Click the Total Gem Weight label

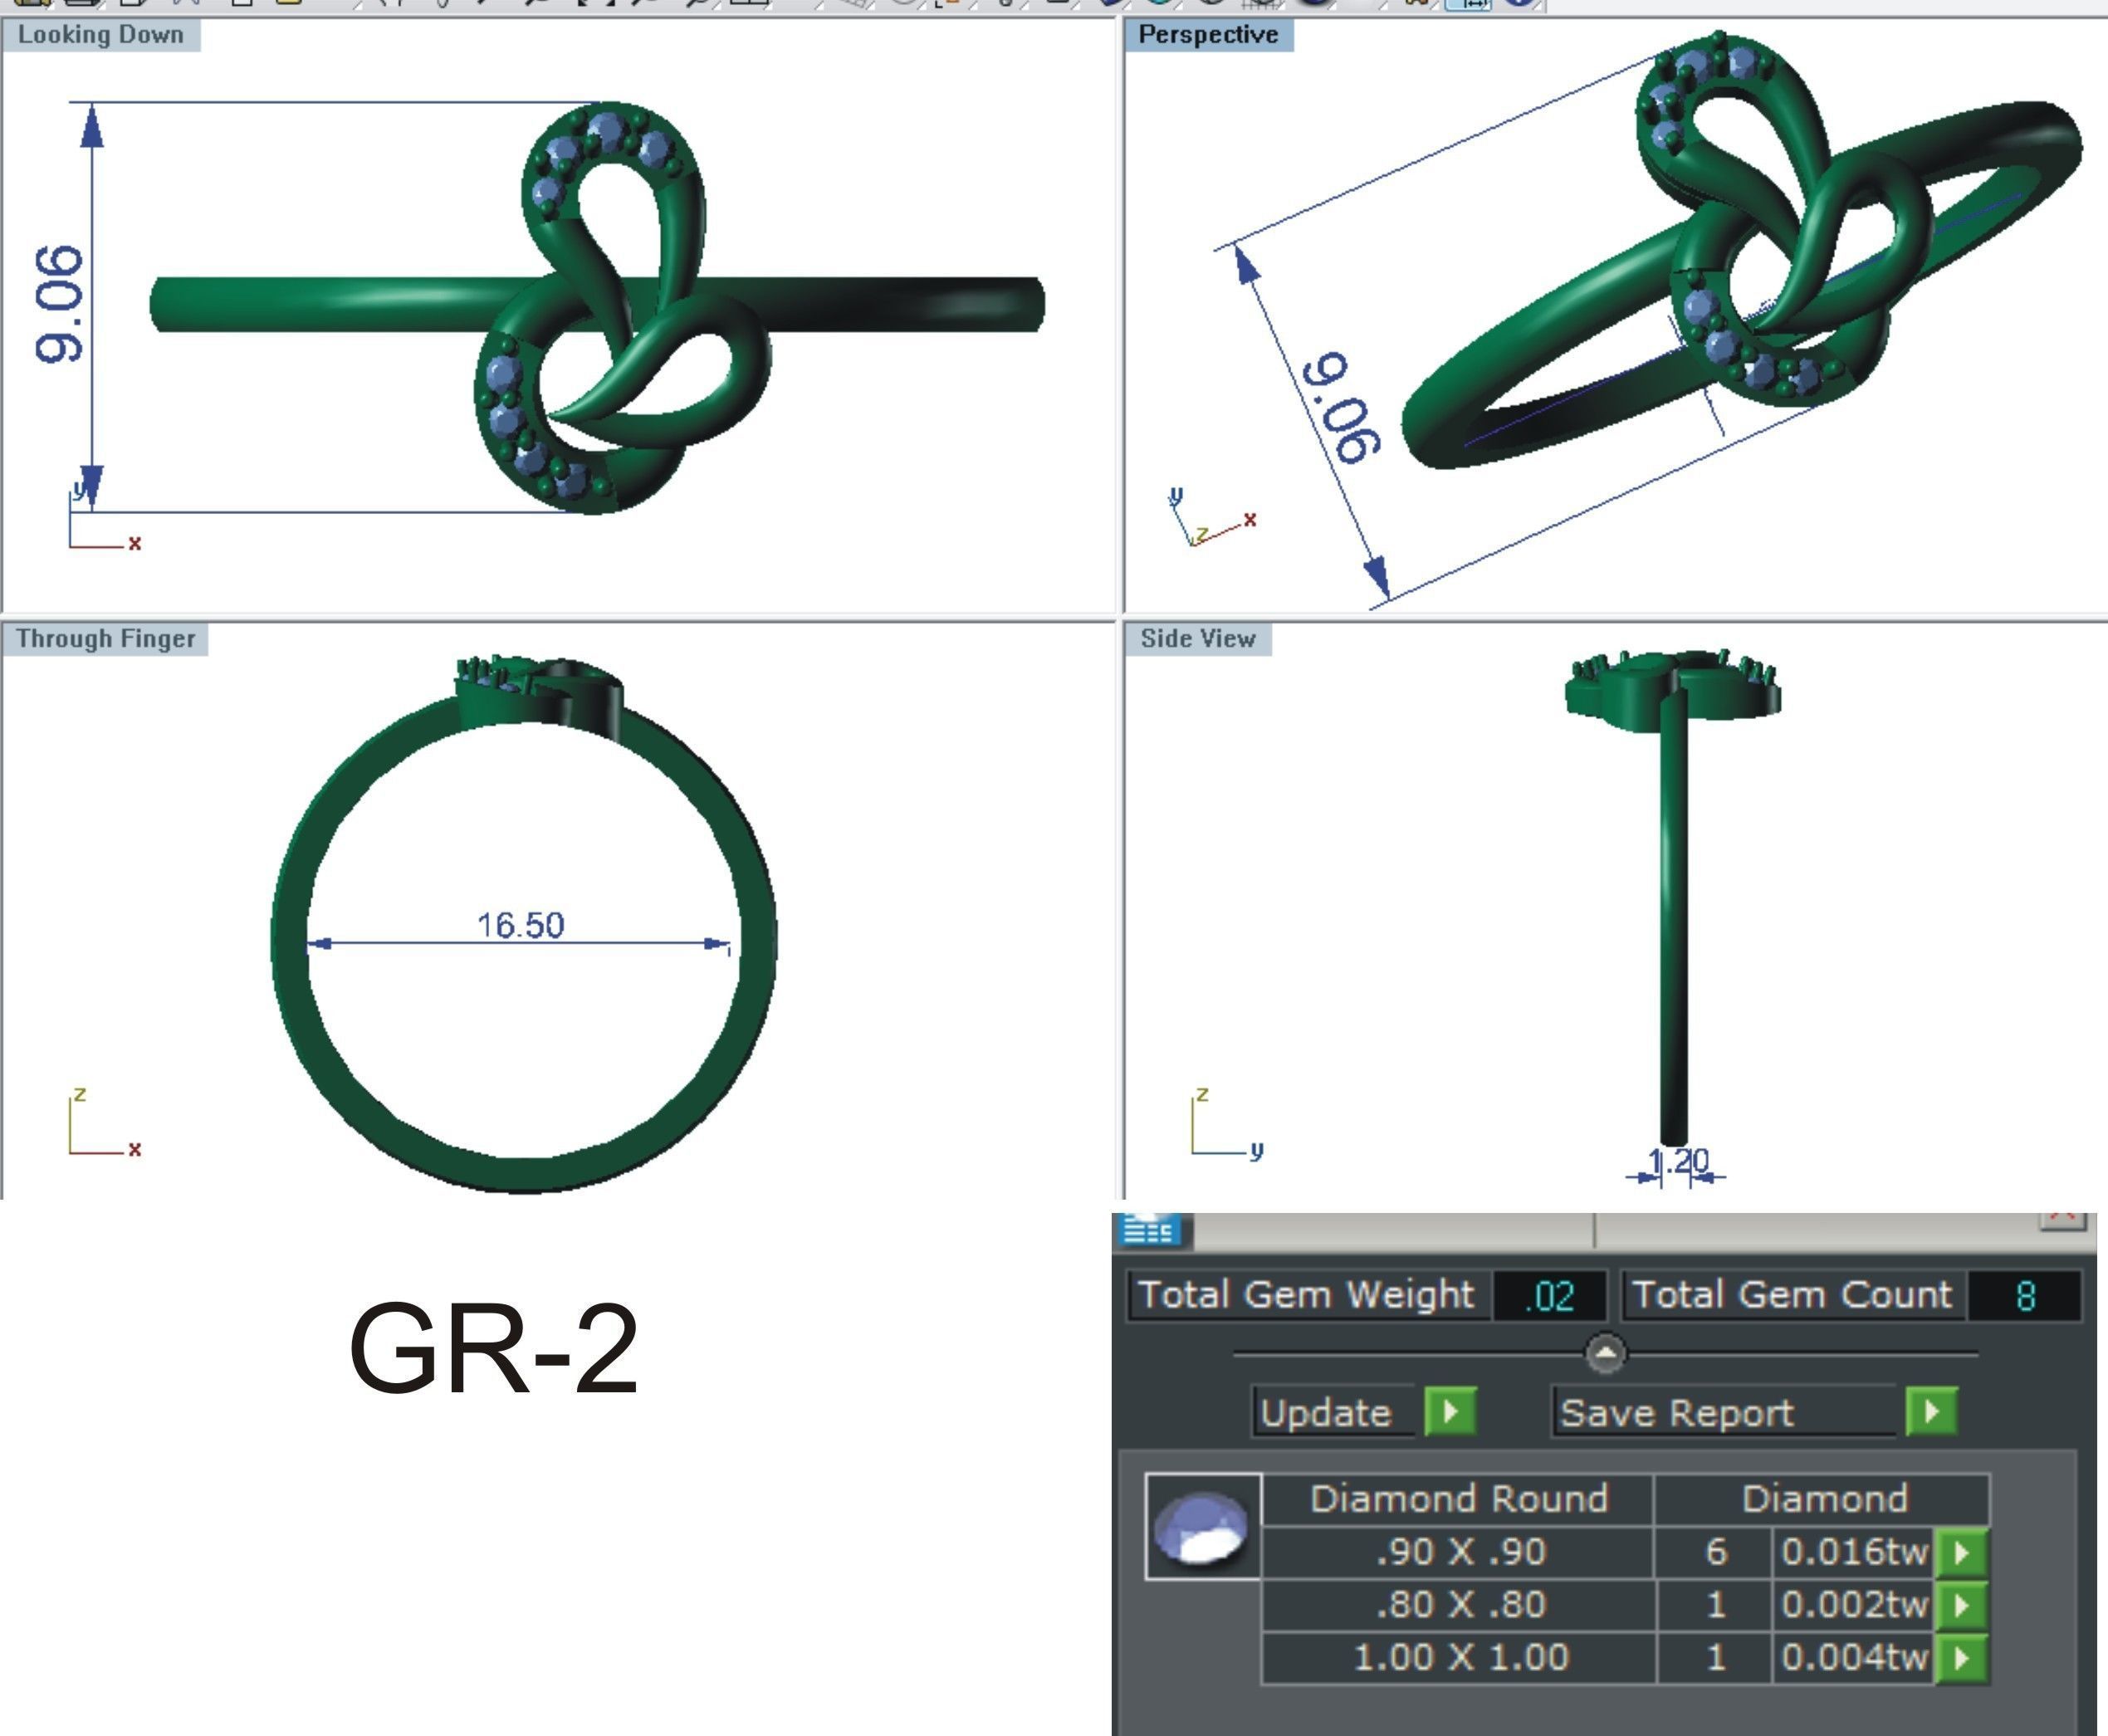pos(1307,1295)
